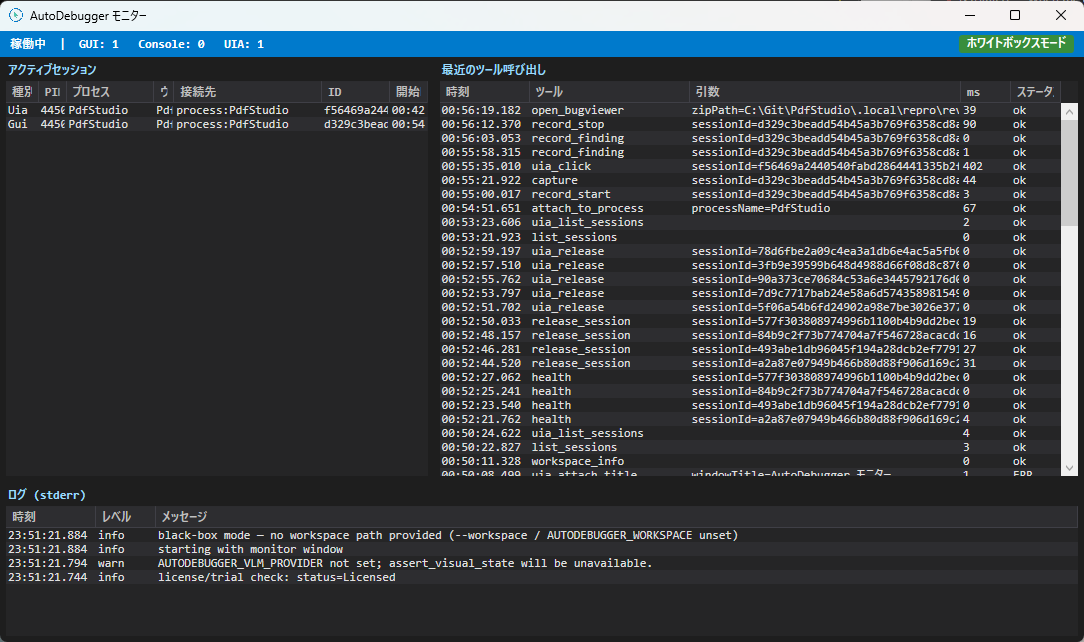Toggle the ホワイトボックスモード button
The image size is (1084, 642).
tap(1016, 43)
